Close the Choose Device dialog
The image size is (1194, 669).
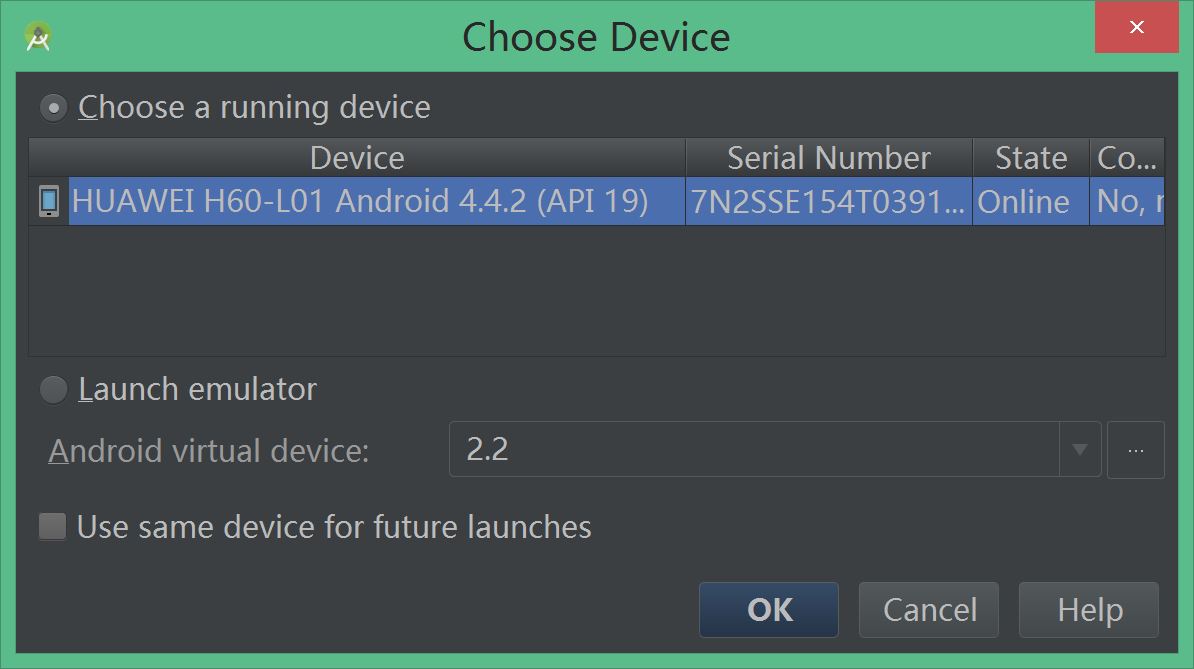click(1136, 28)
